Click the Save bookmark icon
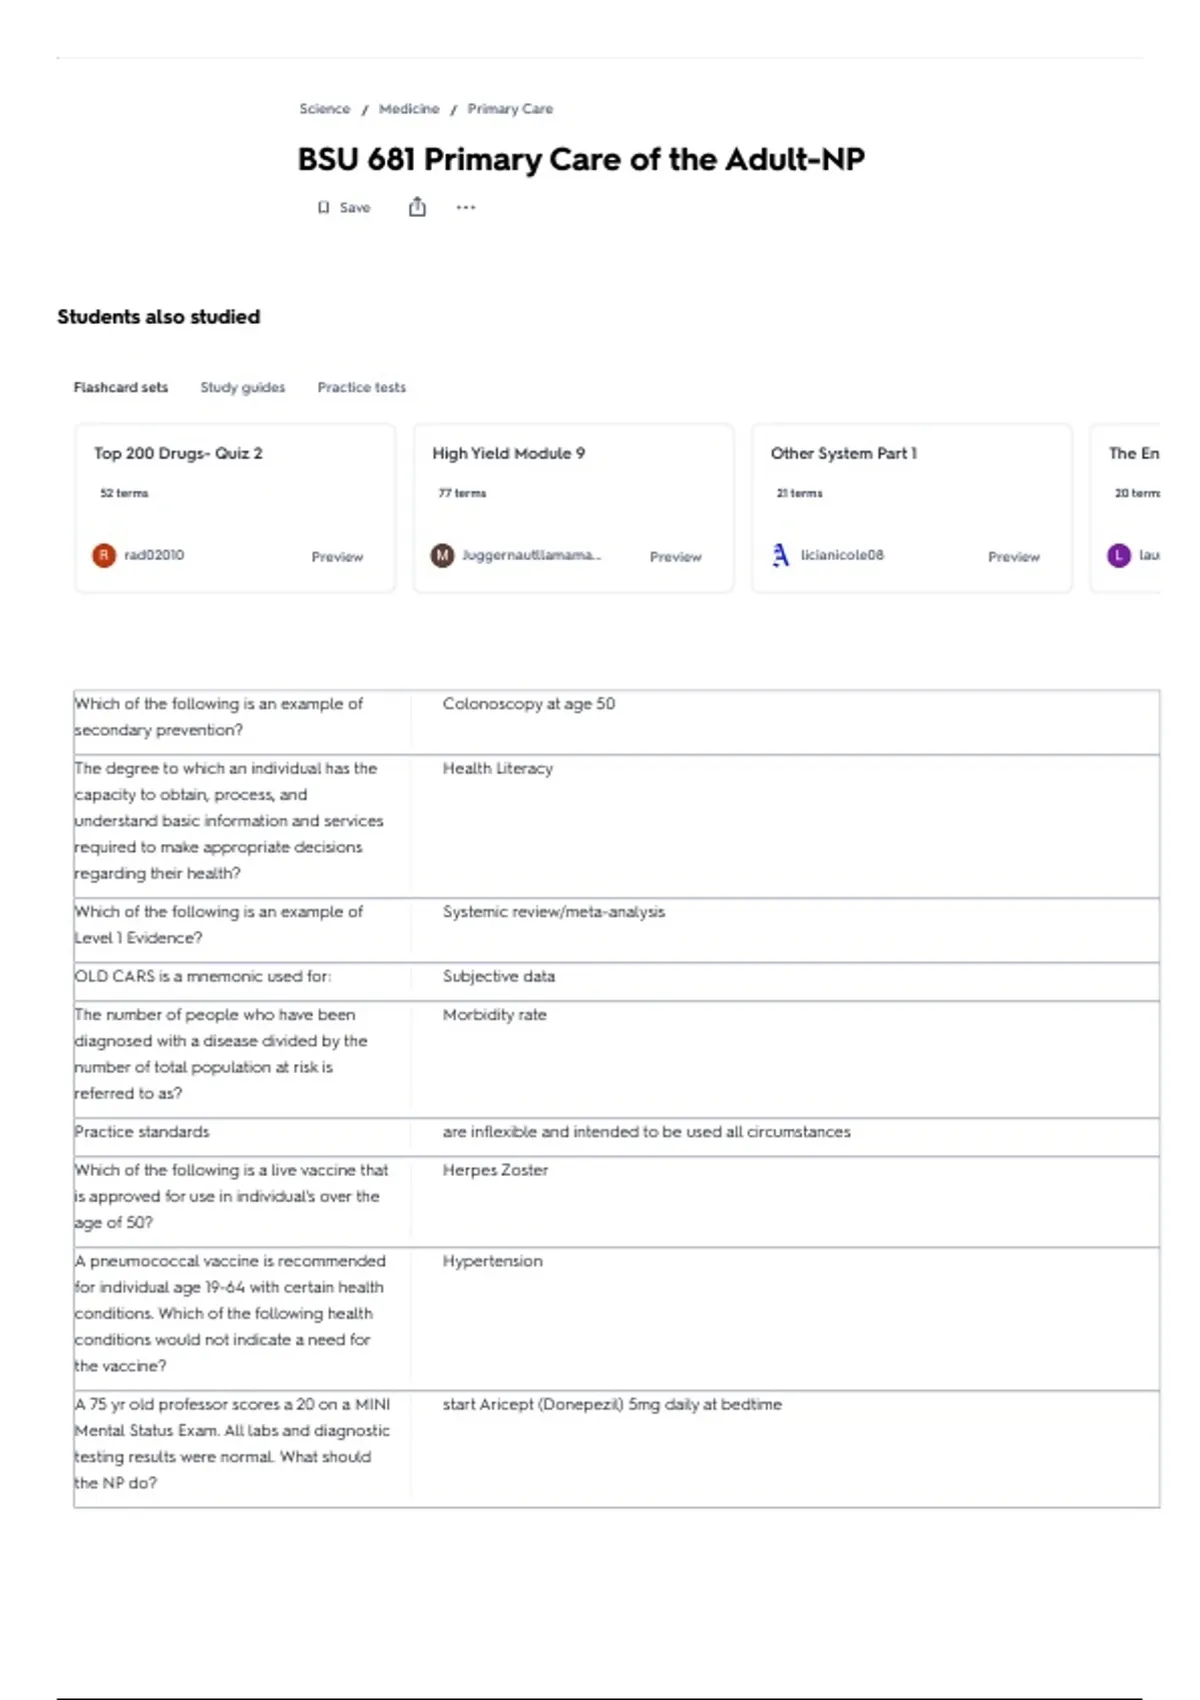The height and width of the screenshot is (1700, 1200). coord(323,208)
